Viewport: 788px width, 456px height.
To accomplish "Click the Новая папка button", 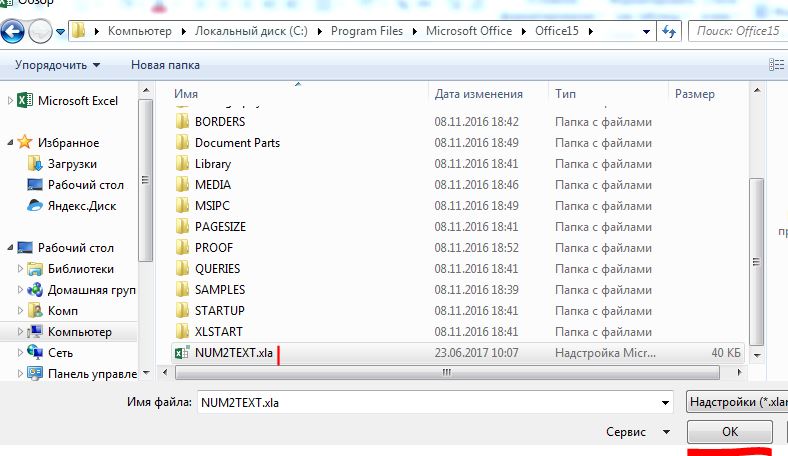I will coord(165,65).
